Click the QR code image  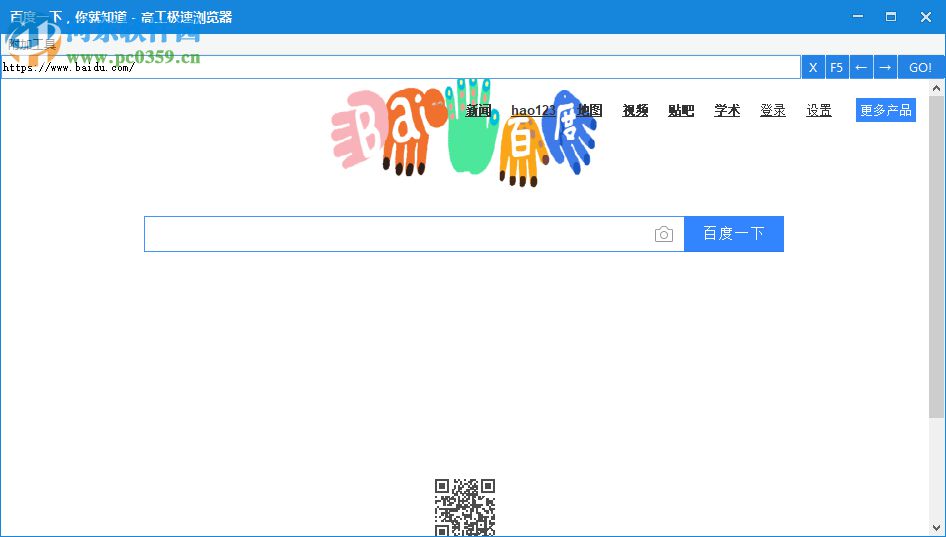465,507
